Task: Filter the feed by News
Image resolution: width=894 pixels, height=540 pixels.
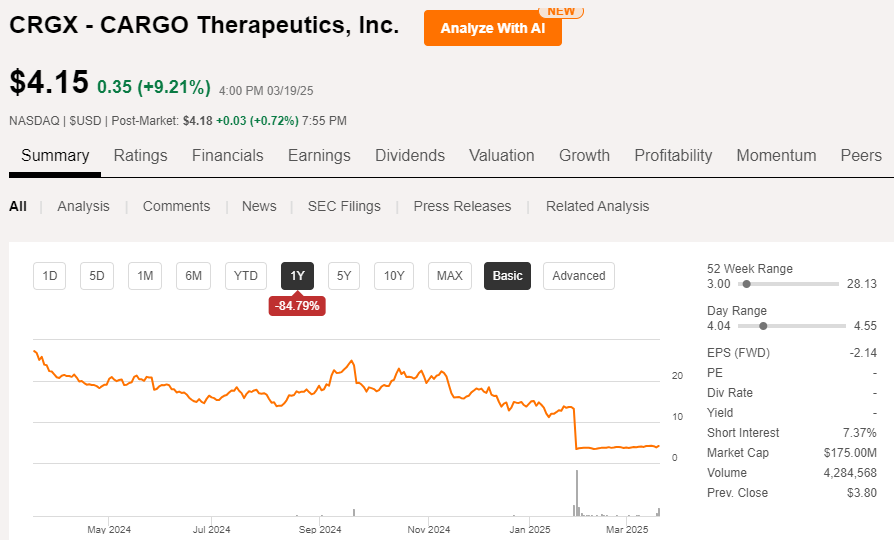Action: tap(259, 206)
